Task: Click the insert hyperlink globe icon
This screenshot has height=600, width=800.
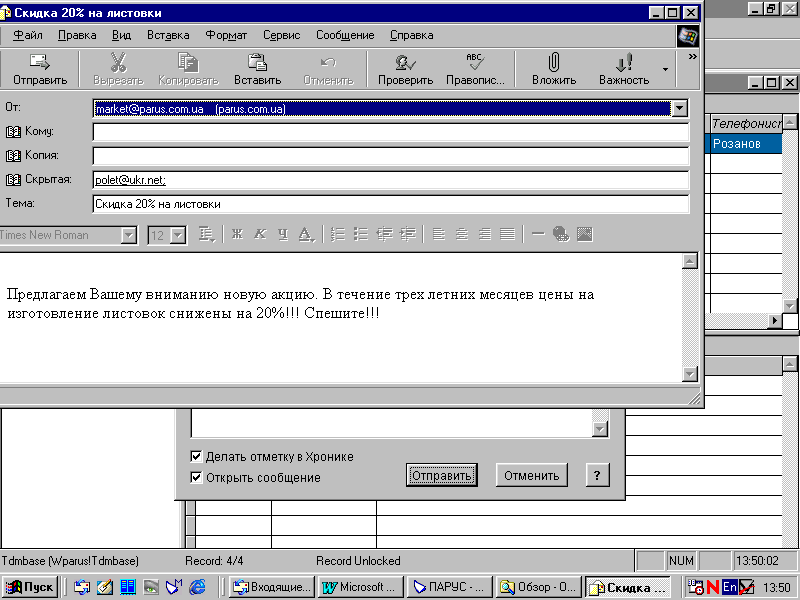Action: click(561, 234)
